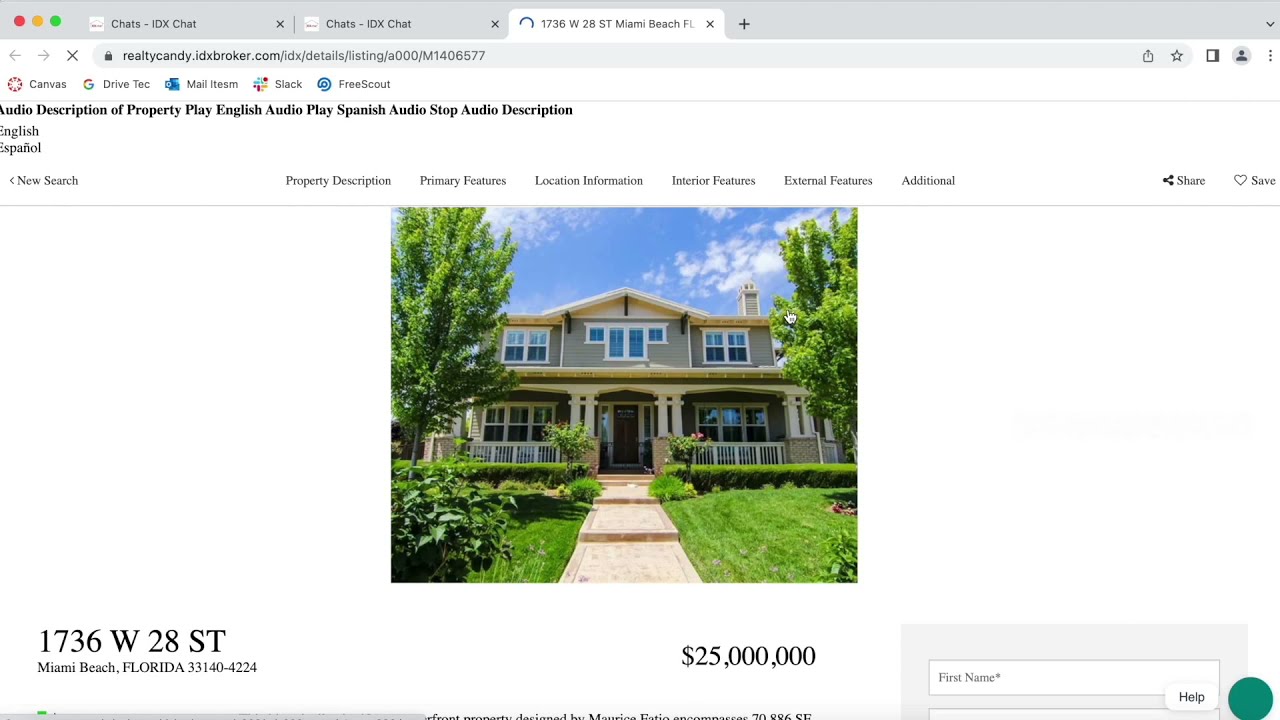Expand tab search chevron

1270,24
